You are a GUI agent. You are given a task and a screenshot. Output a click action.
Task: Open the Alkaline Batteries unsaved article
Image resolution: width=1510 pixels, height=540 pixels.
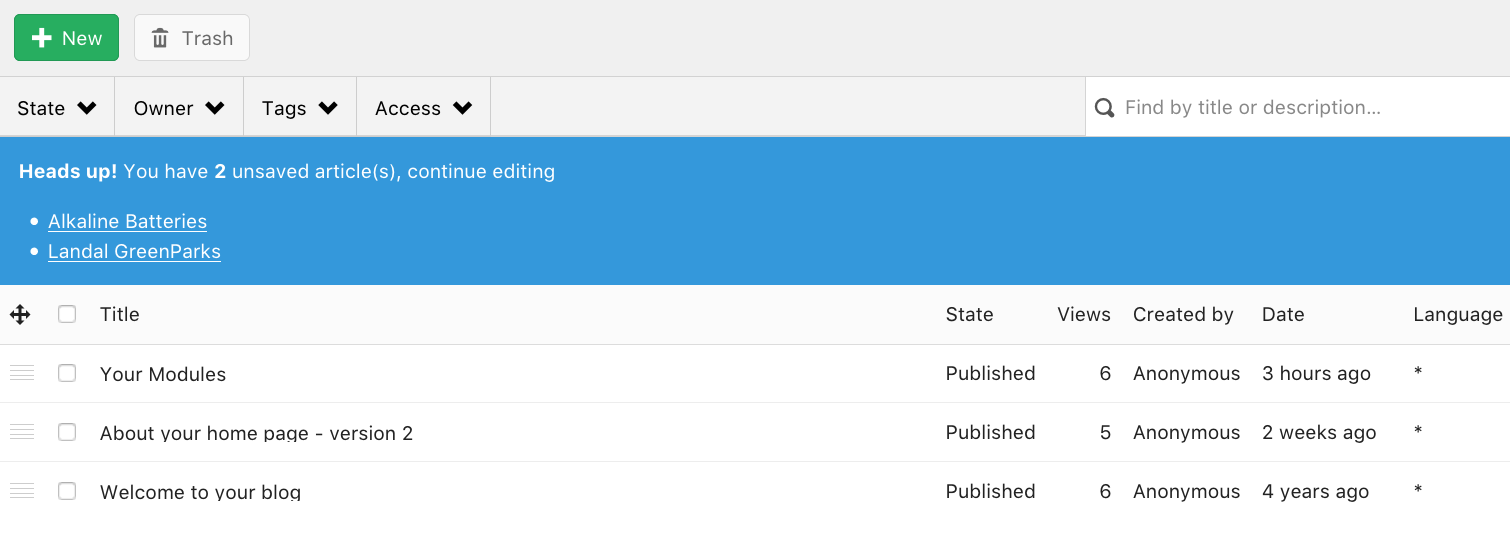127,222
